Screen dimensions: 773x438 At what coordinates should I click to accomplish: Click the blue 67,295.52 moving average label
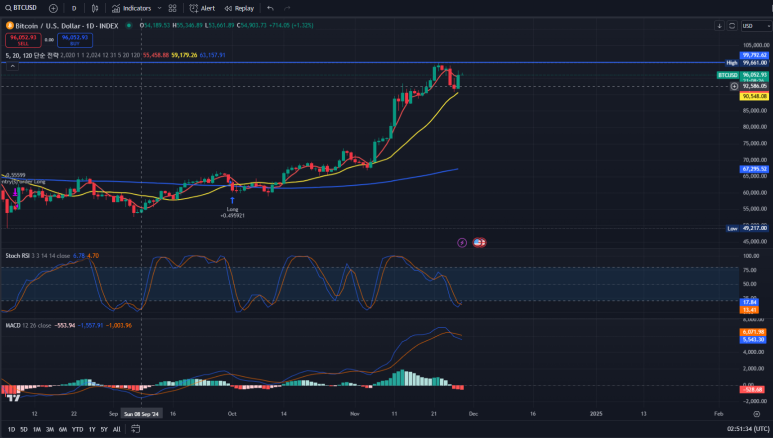754,169
